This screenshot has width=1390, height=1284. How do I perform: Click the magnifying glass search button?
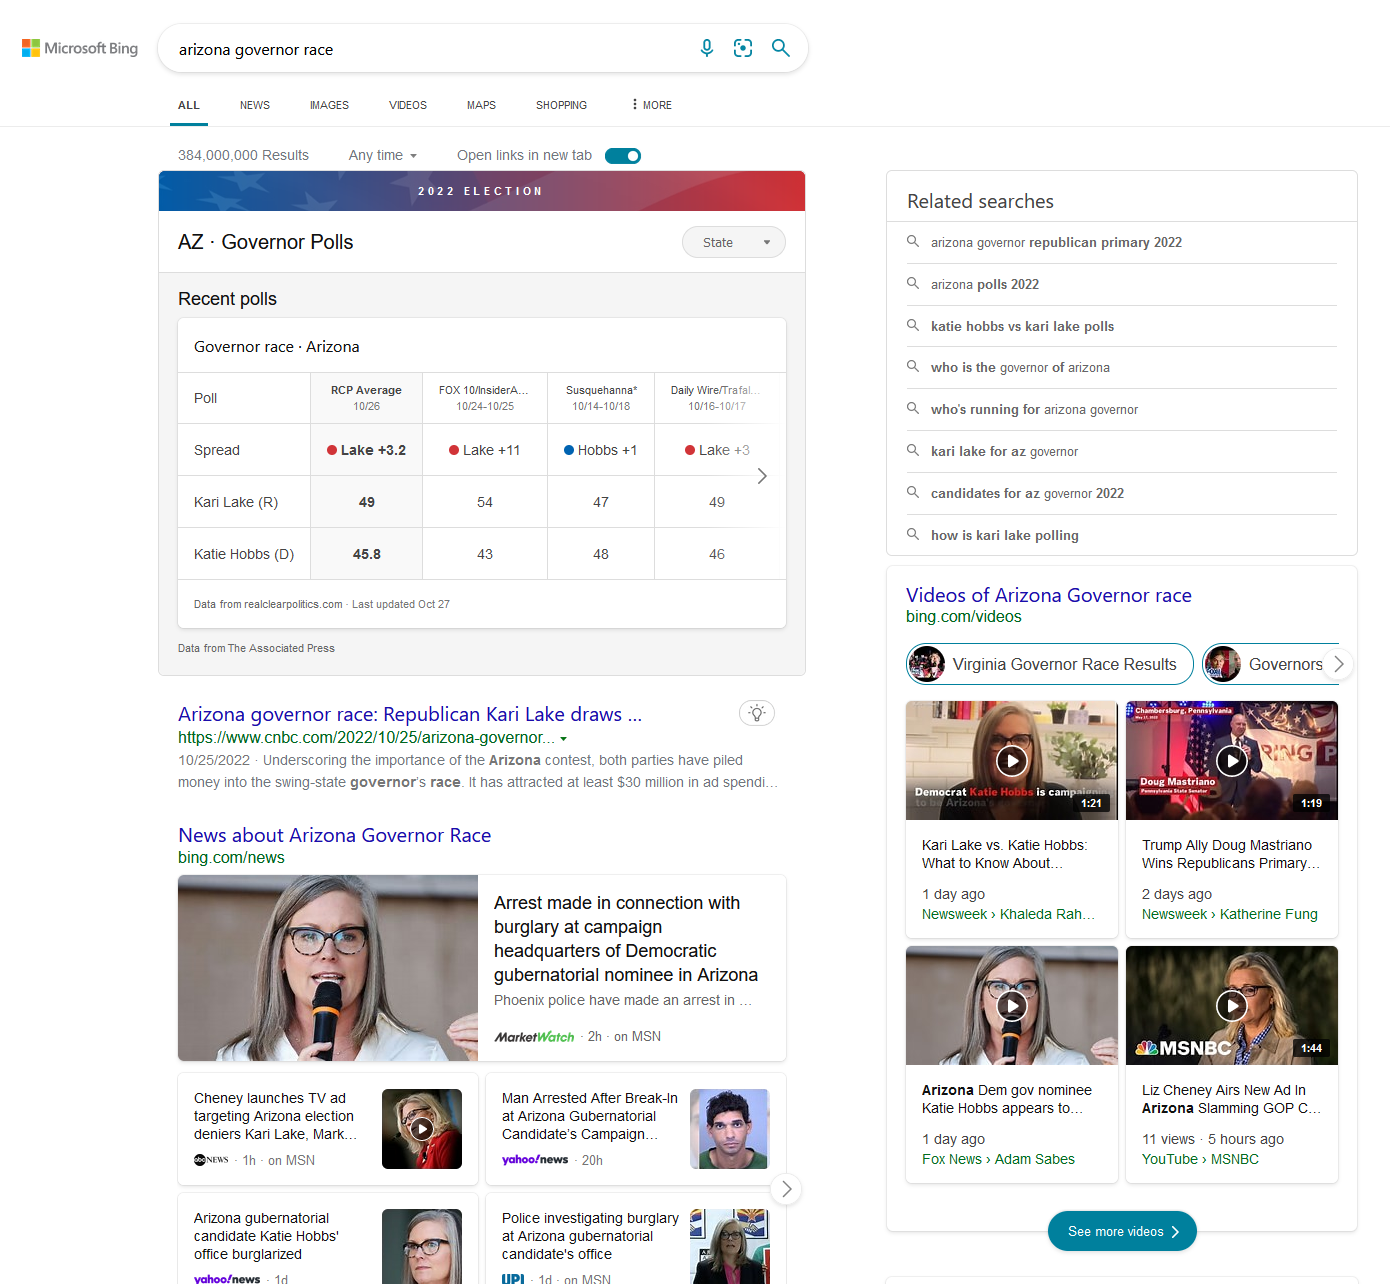coord(781,48)
